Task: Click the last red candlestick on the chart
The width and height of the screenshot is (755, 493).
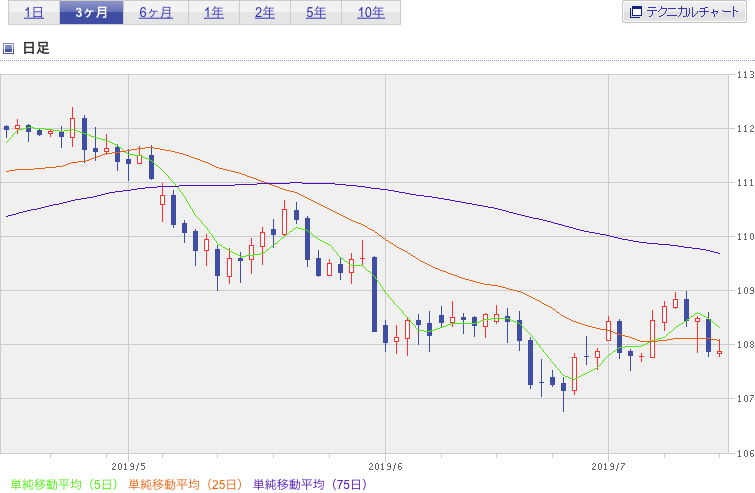Action: point(719,350)
